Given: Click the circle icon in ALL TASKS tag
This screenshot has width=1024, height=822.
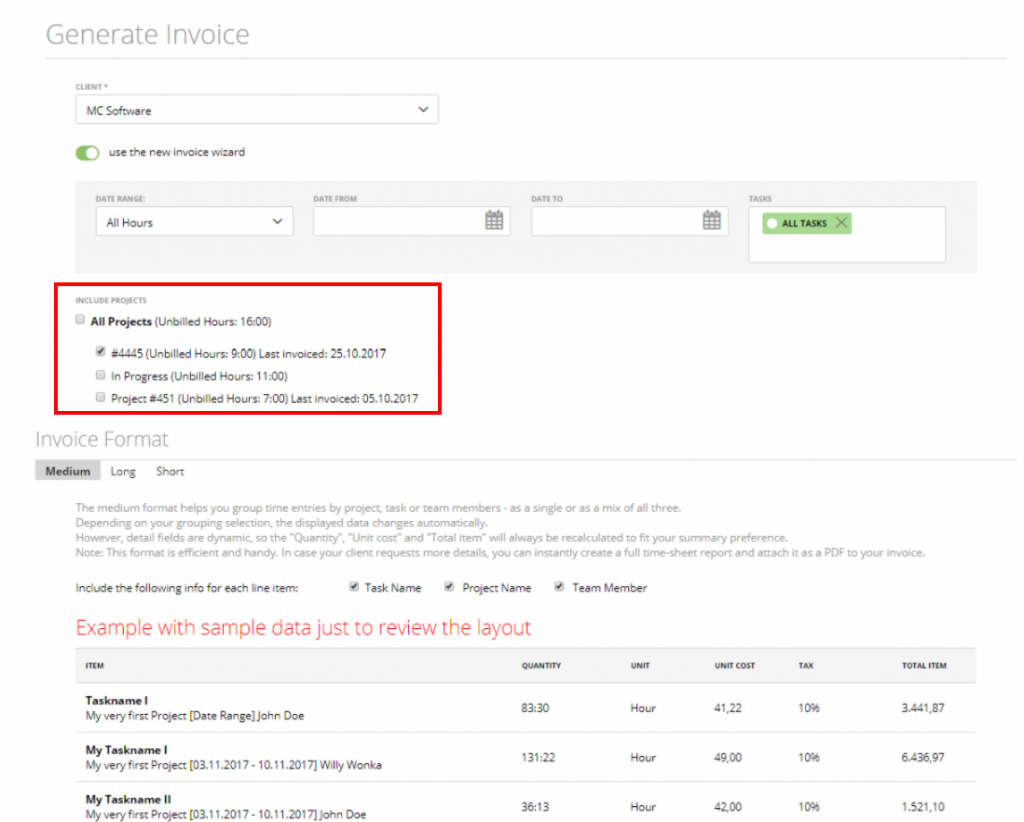Looking at the screenshot, I should pyautogui.click(x=772, y=223).
